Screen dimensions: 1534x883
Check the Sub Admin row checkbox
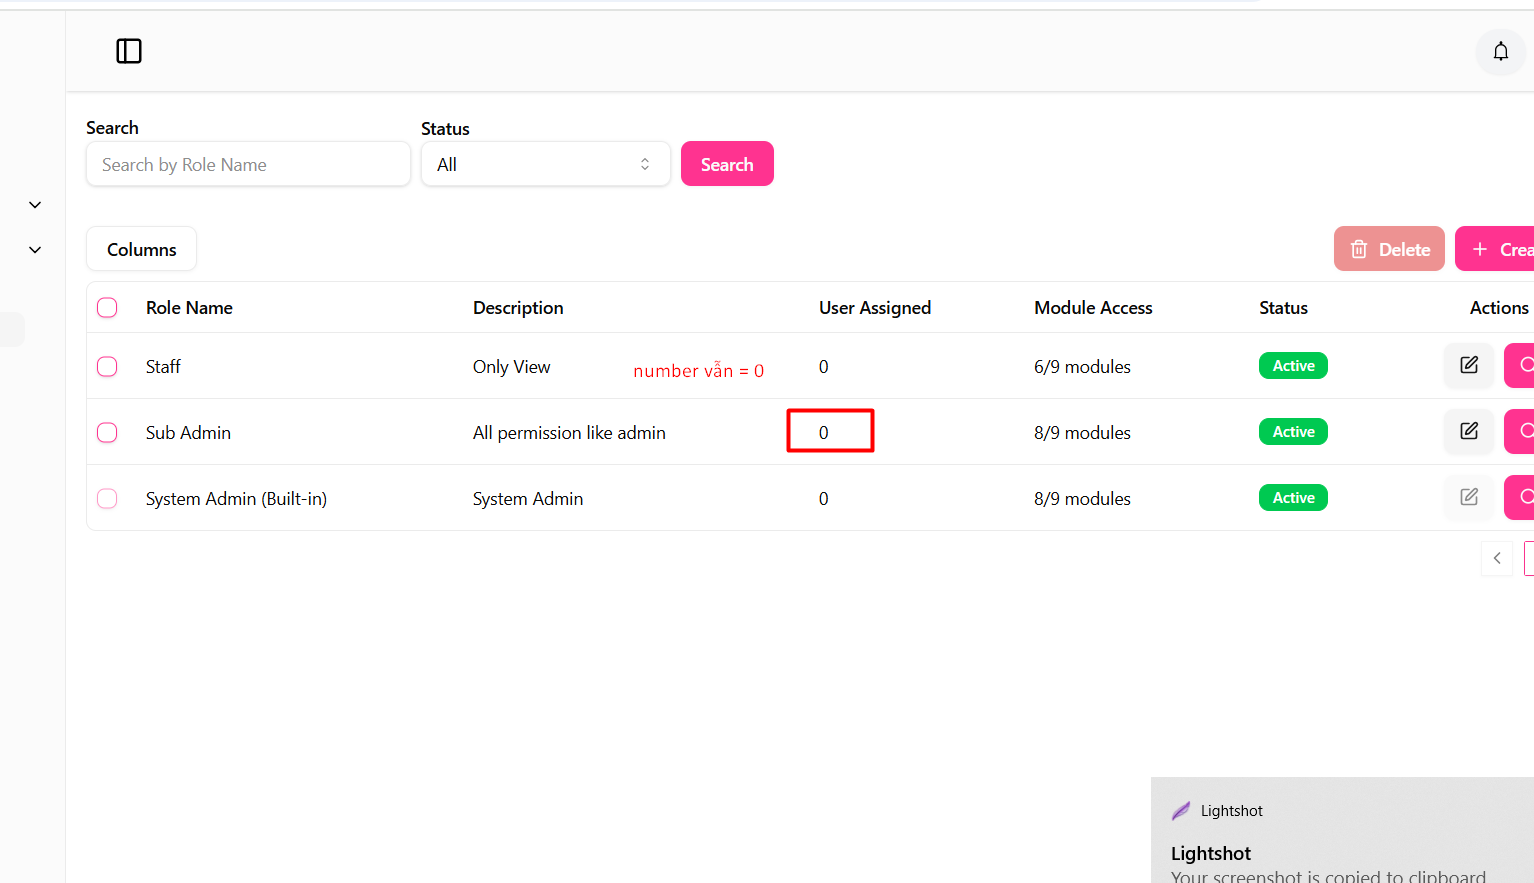107,433
